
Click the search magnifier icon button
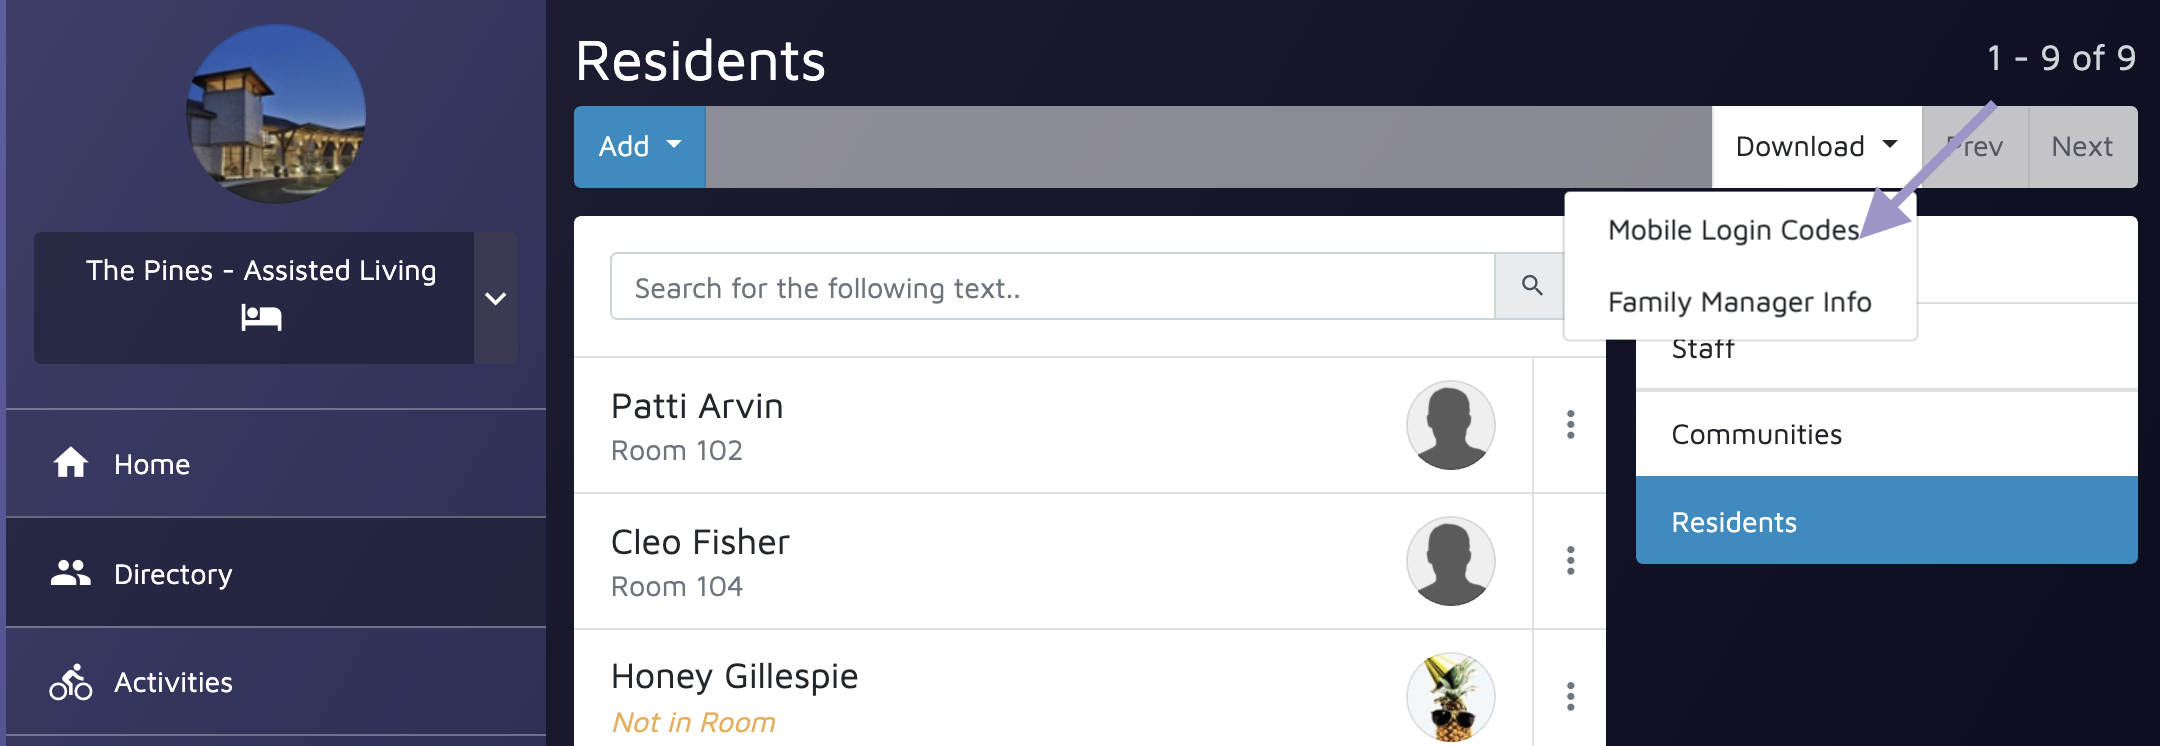pyautogui.click(x=1531, y=286)
